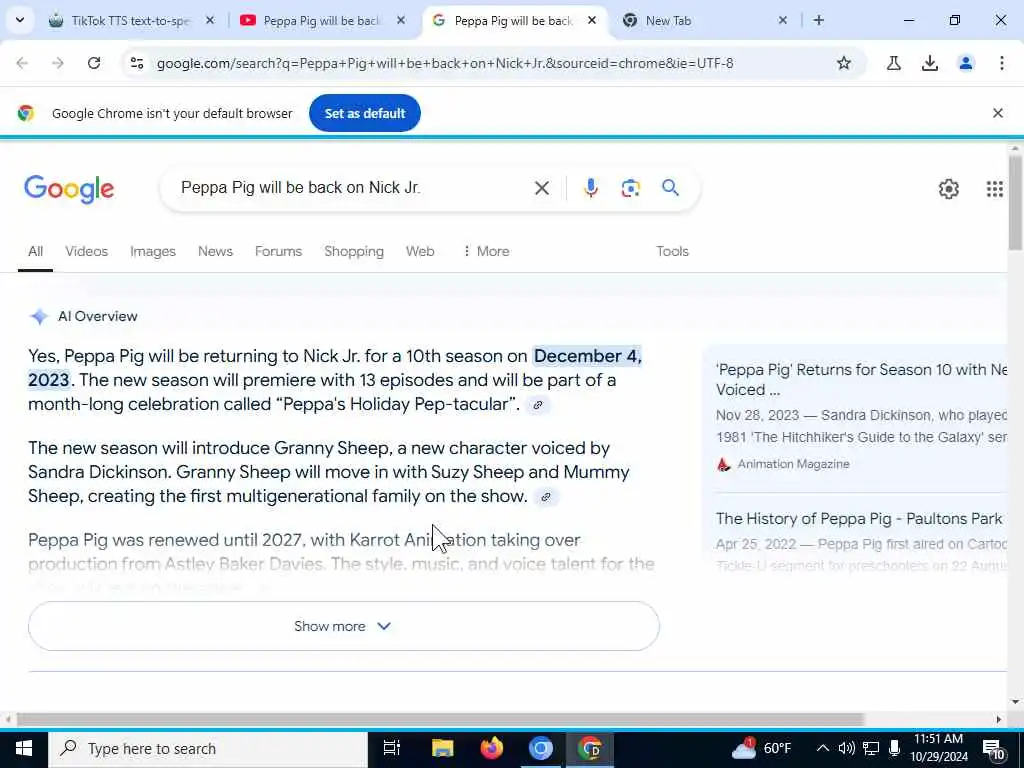The image size is (1024, 768).
Task: Open the network status tray icon
Action: coord(871,748)
